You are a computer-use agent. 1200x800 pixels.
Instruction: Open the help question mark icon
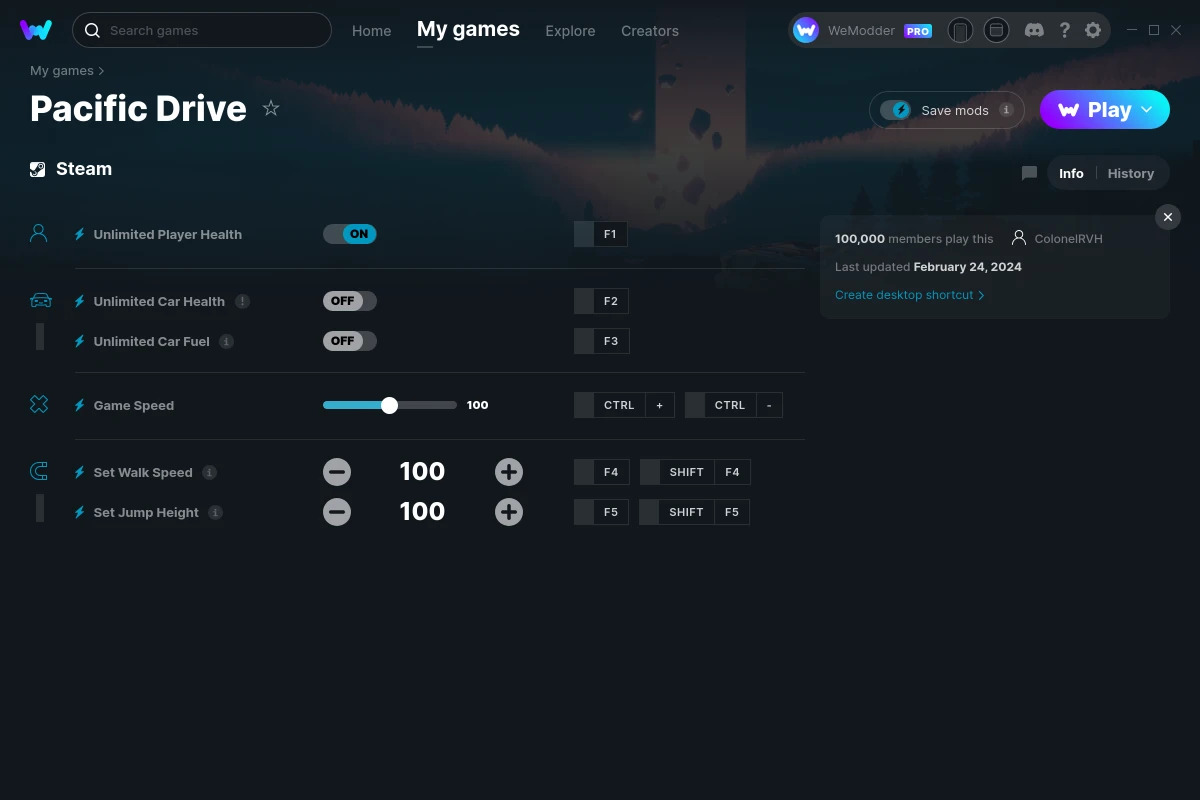point(1064,30)
